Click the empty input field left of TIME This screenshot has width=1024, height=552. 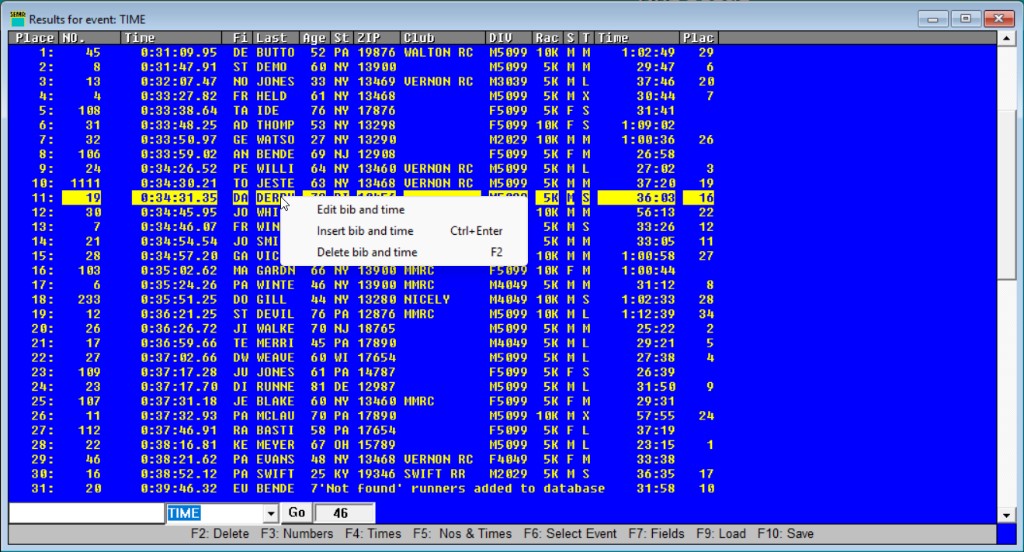86,513
